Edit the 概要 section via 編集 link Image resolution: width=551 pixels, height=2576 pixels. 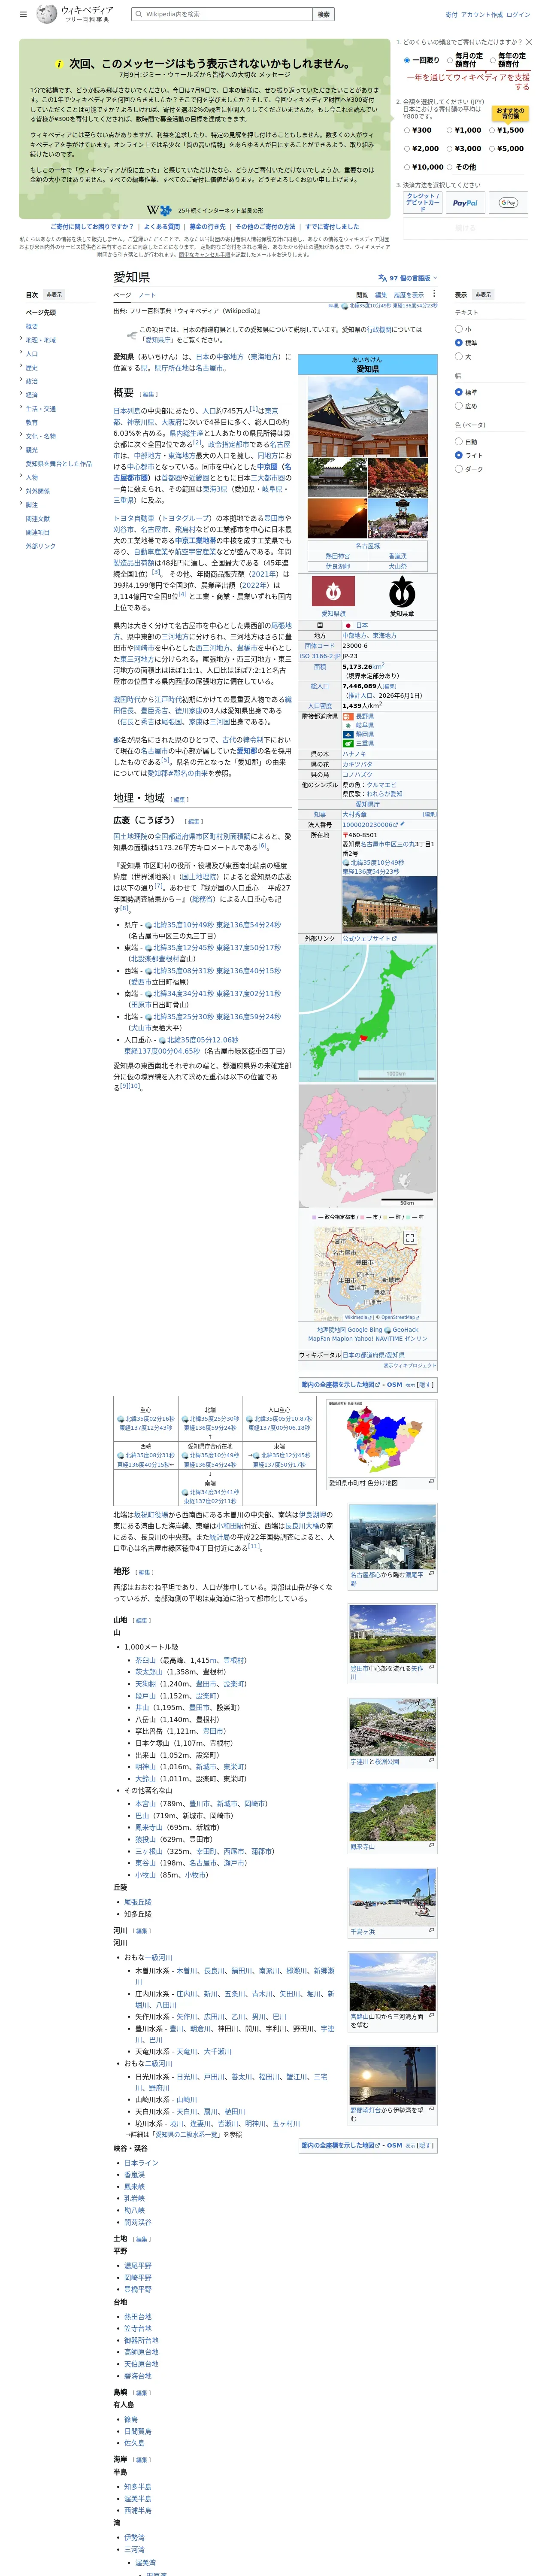point(148,394)
